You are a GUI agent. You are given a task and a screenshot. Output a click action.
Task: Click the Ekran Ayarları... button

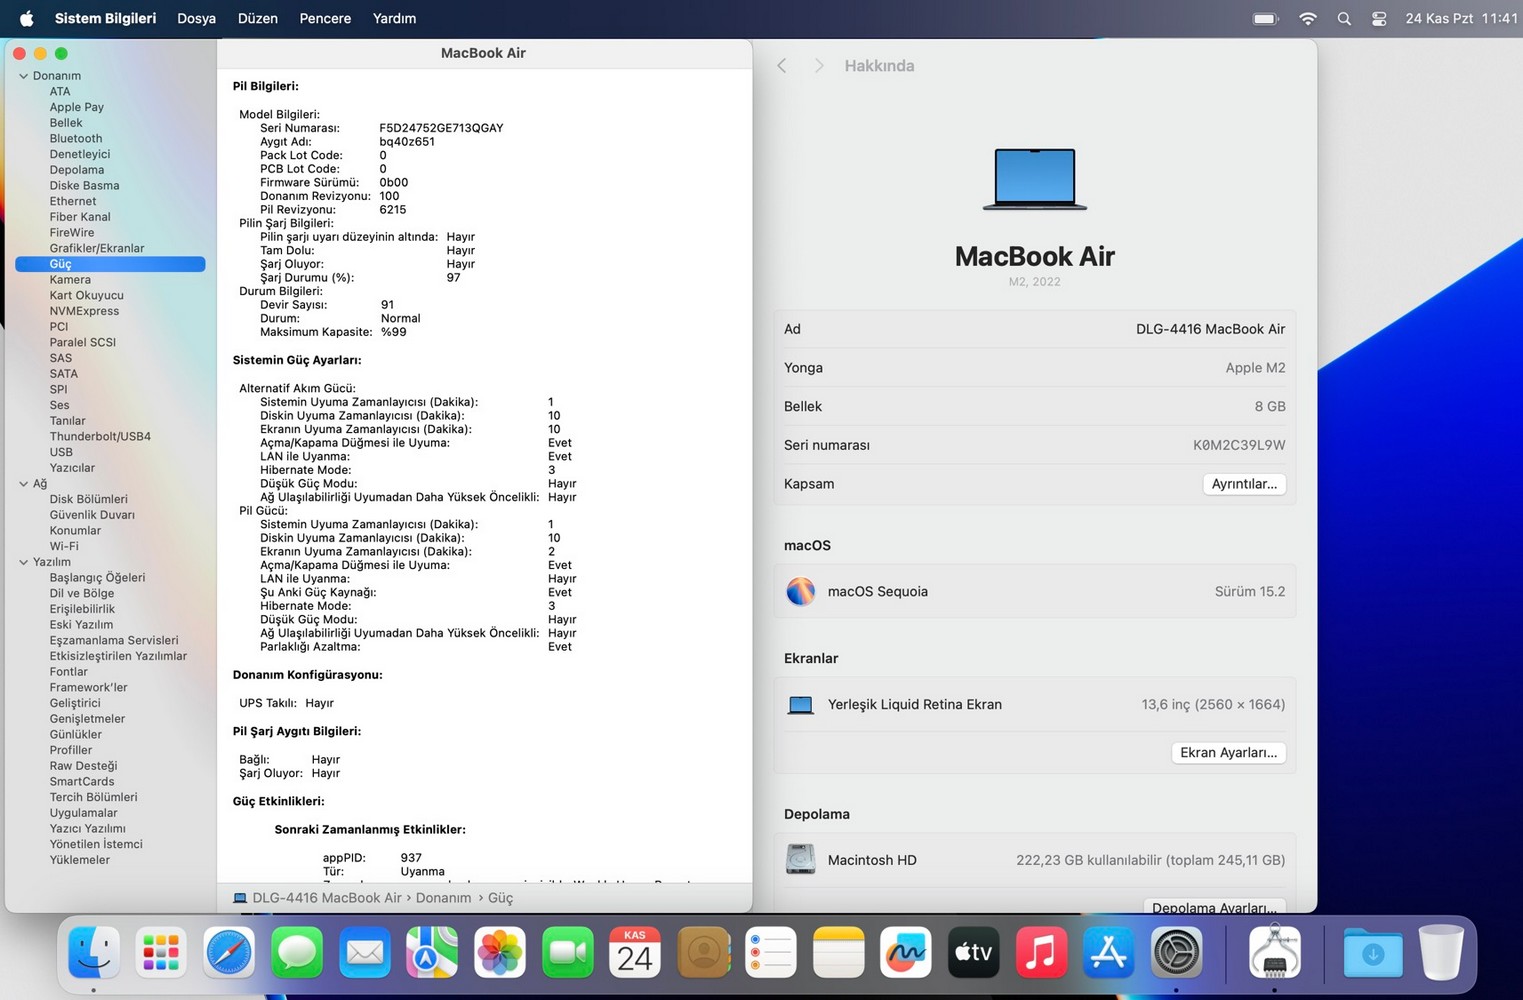click(x=1228, y=753)
